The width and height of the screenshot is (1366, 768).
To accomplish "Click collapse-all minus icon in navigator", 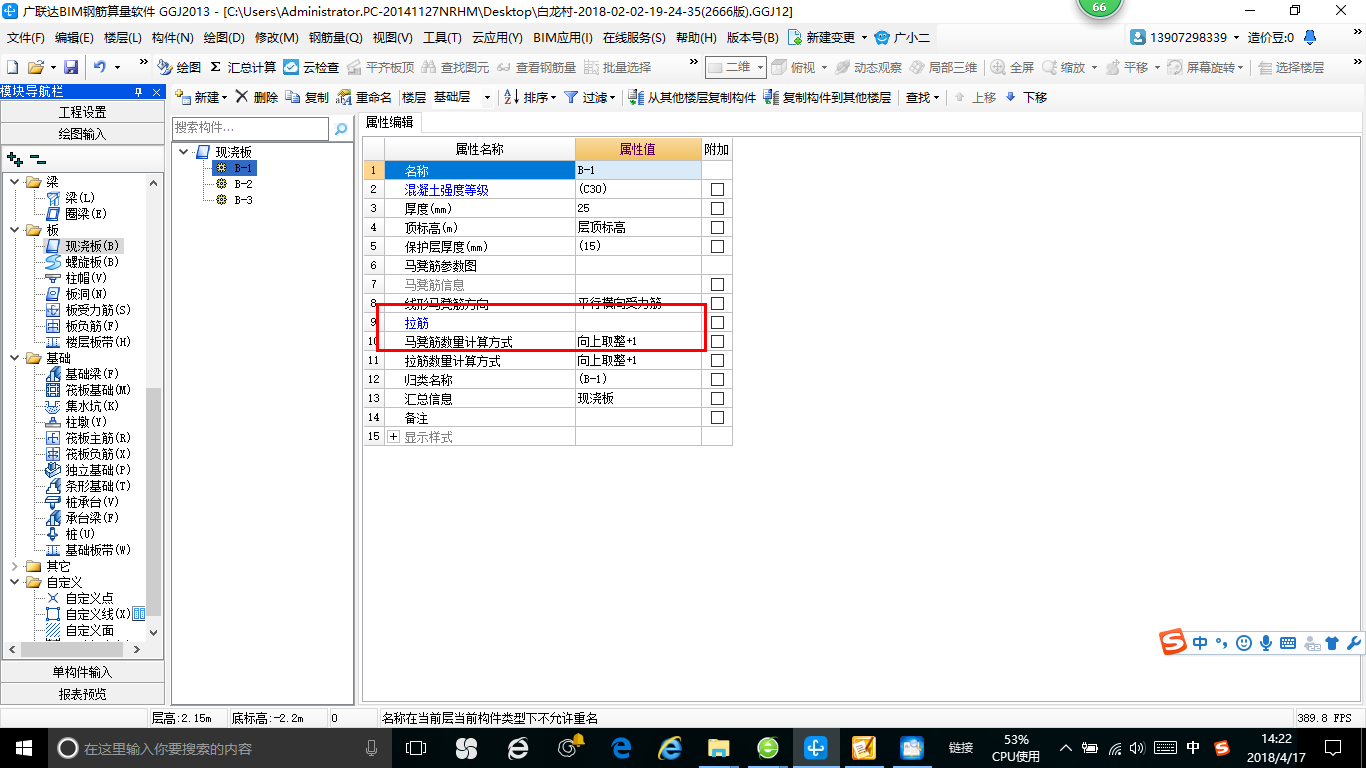I will [x=37, y=159].
